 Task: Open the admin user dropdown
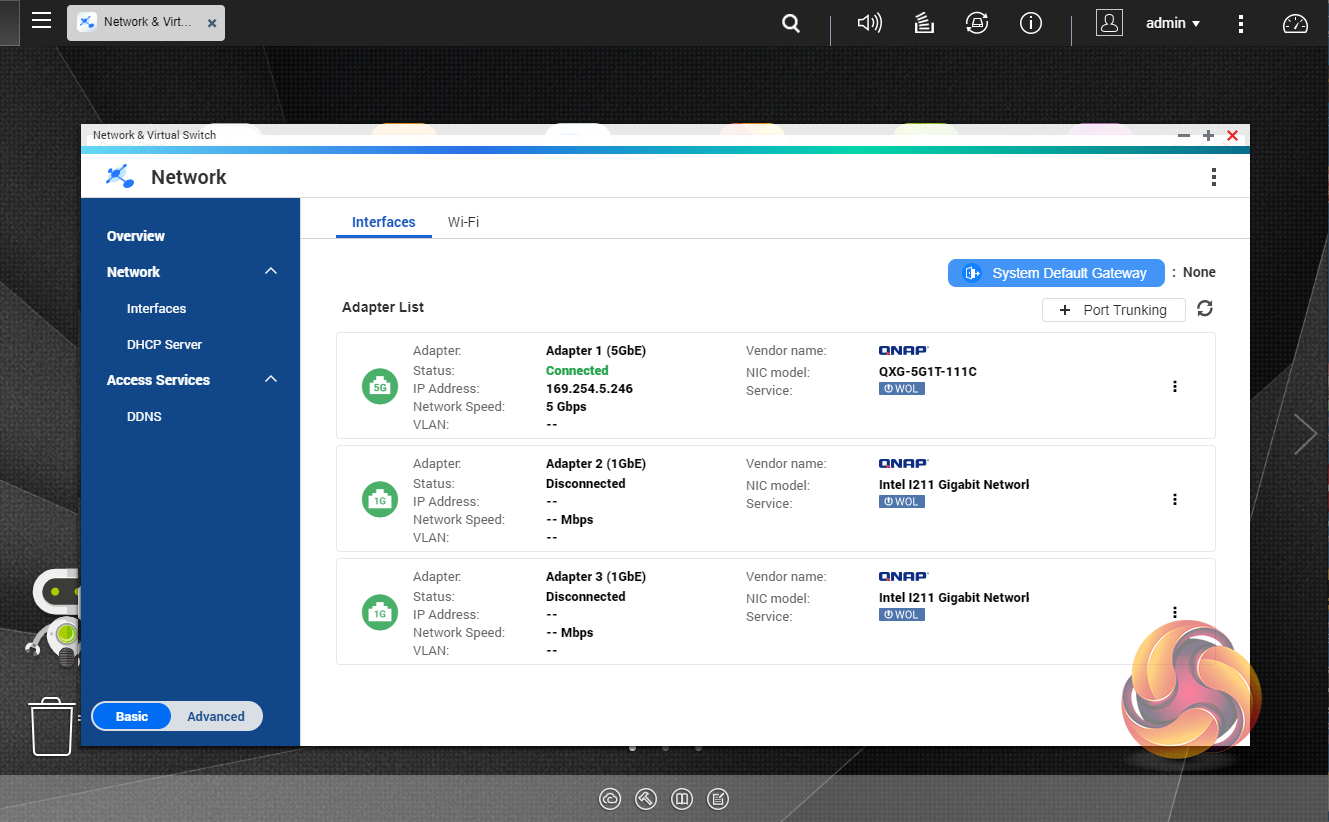[1173, 23]
